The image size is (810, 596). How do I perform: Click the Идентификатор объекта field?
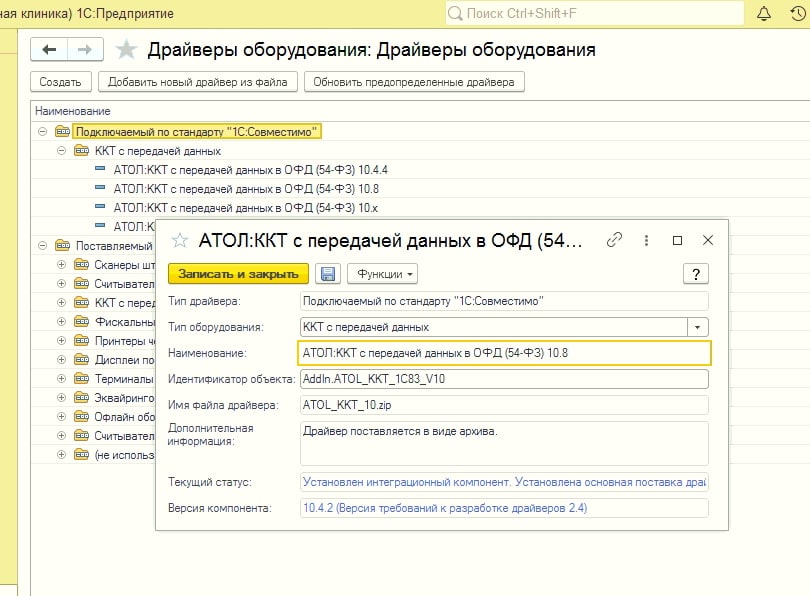tap(504, 379)
